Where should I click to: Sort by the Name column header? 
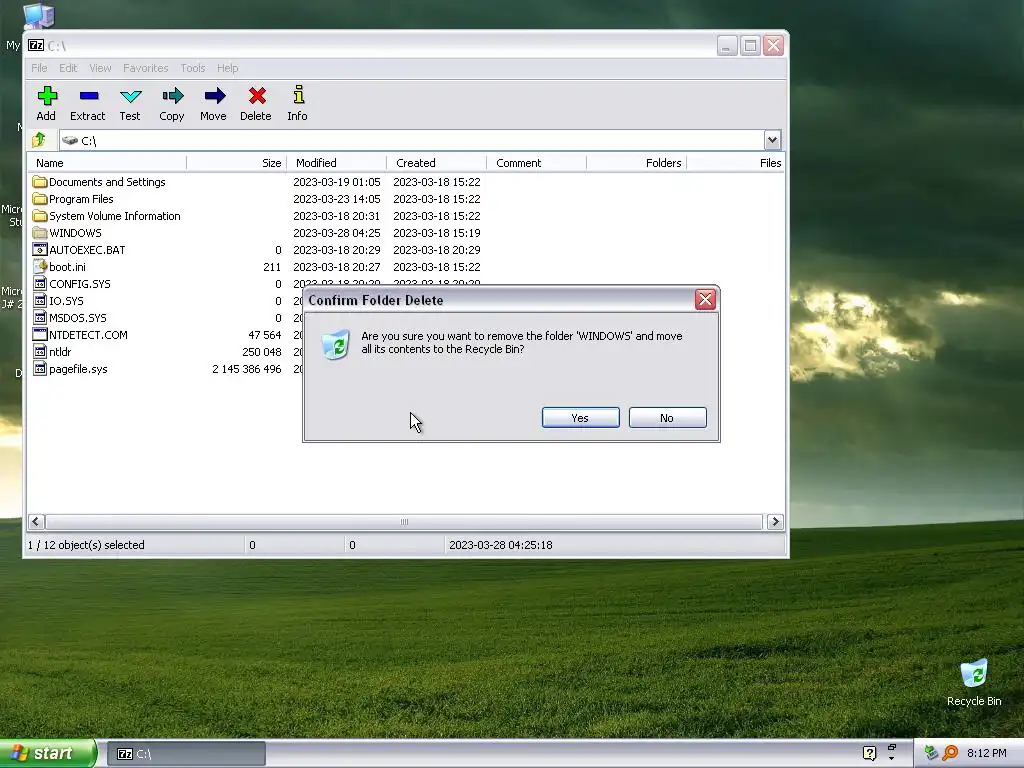(107, 163)
